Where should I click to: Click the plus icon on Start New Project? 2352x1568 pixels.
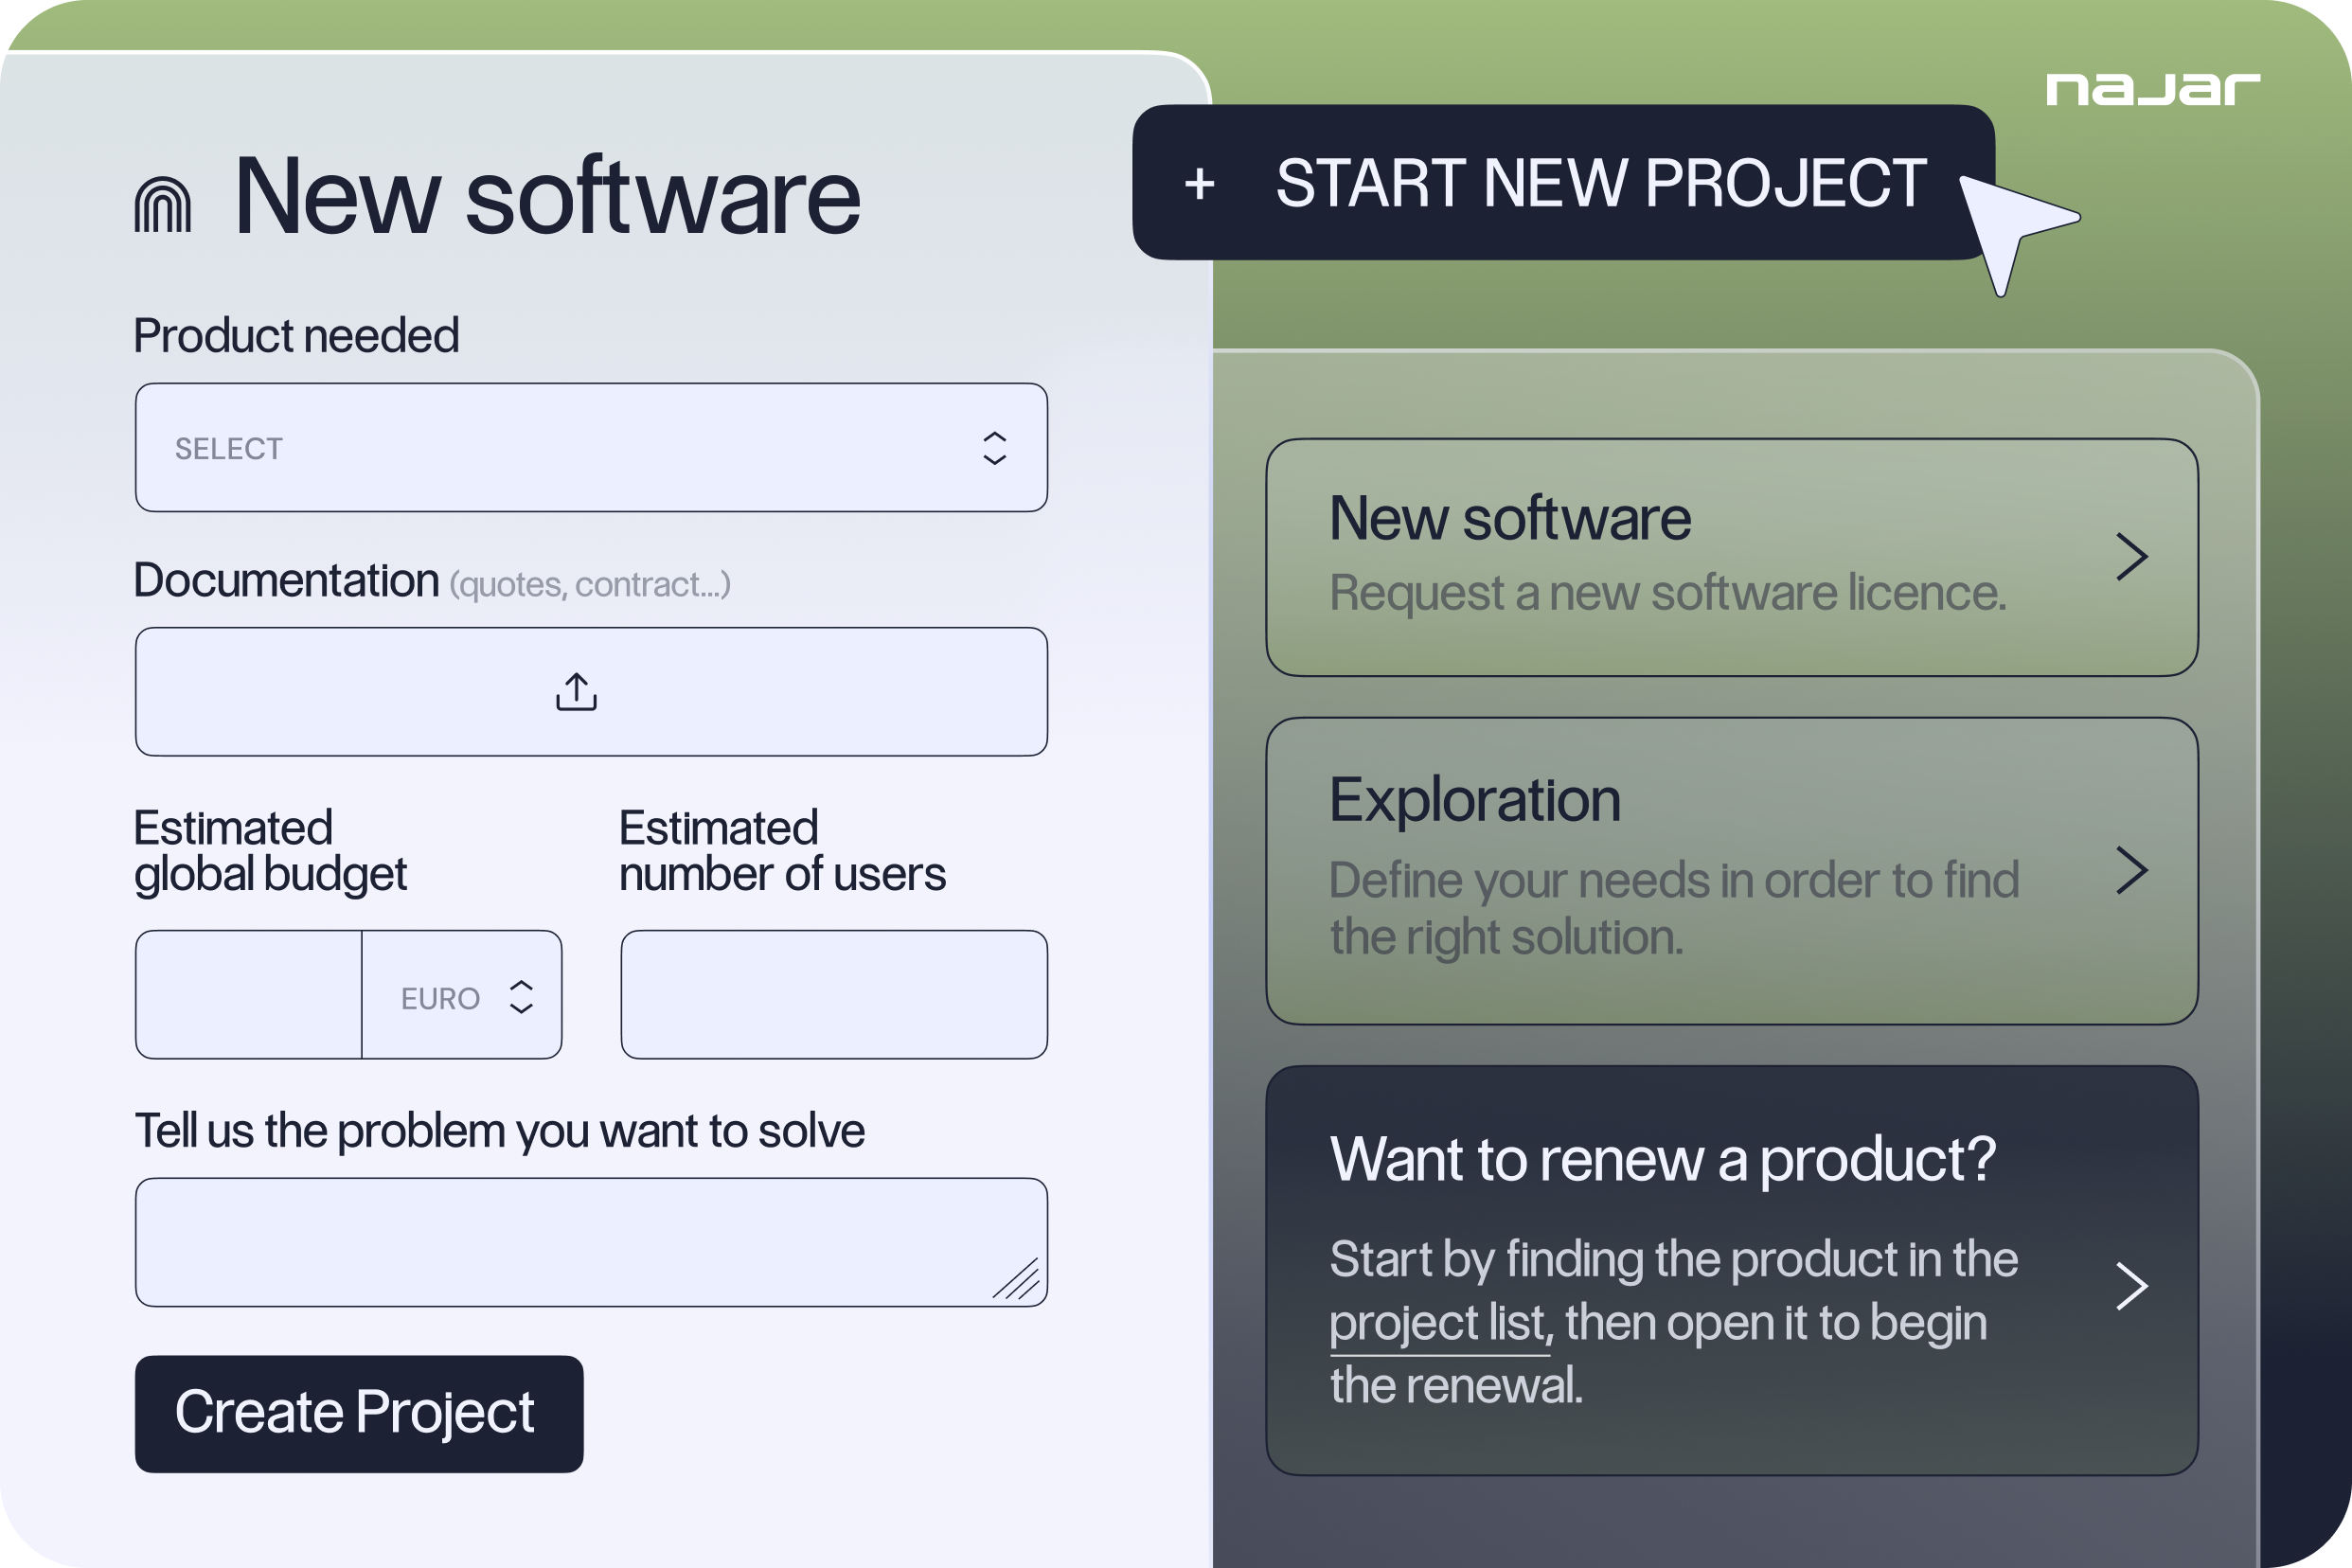coord(1199,184)
